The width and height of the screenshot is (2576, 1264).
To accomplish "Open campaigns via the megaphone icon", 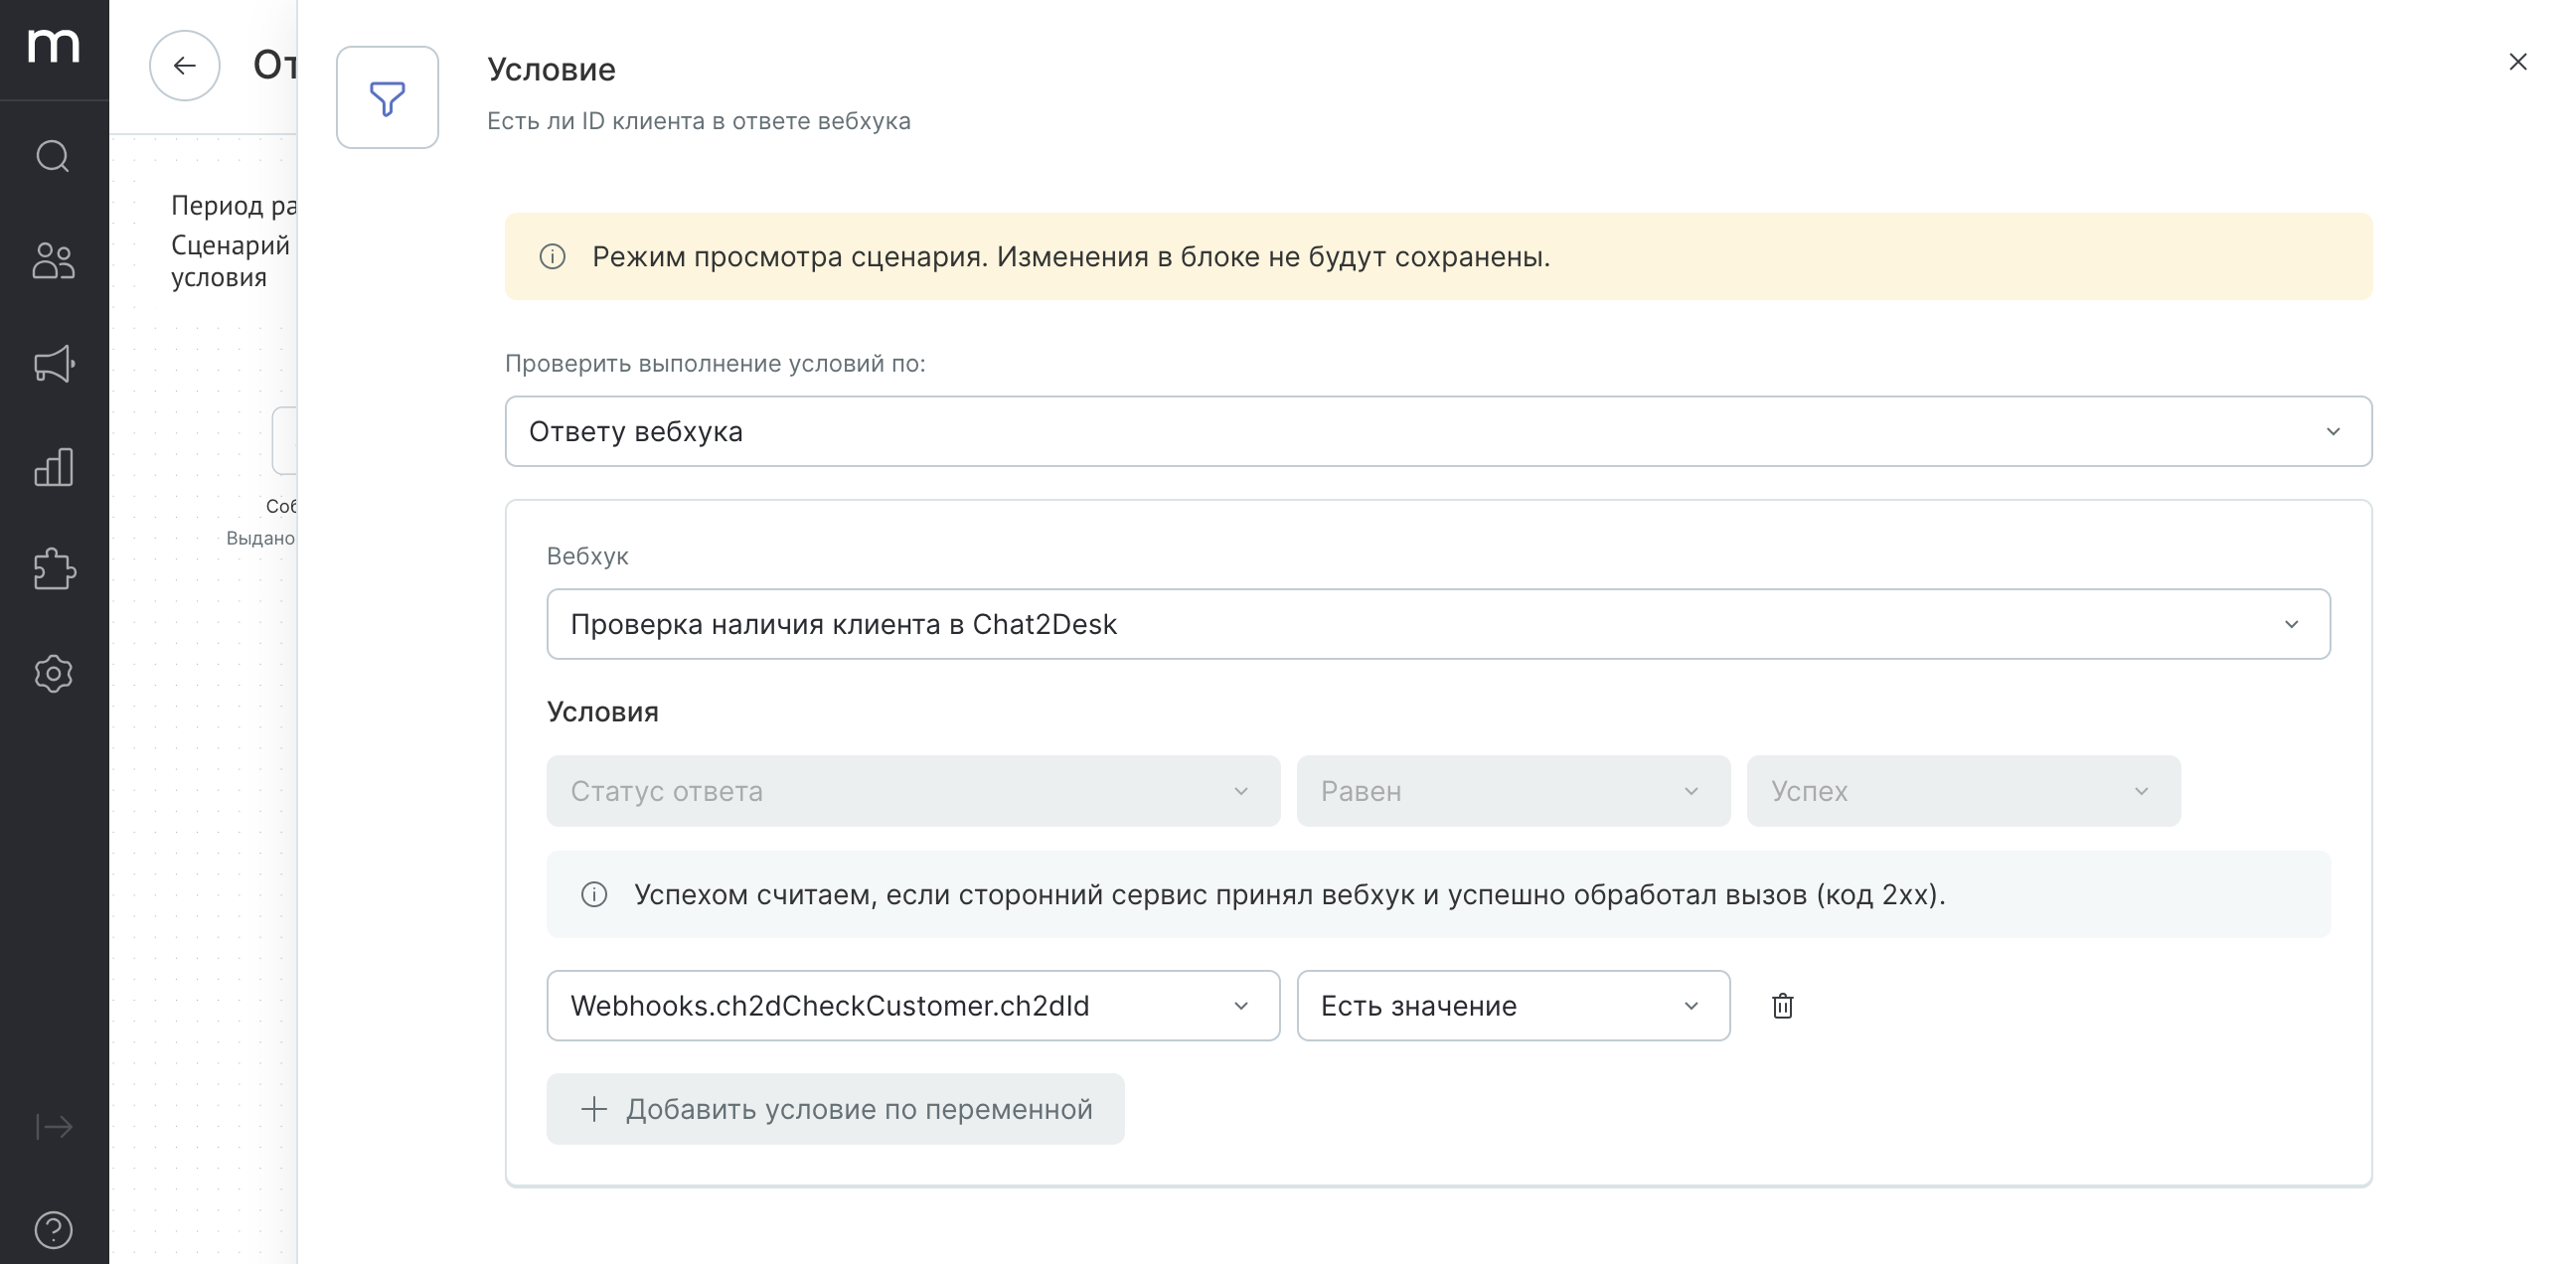I will (x=53, y=364).
